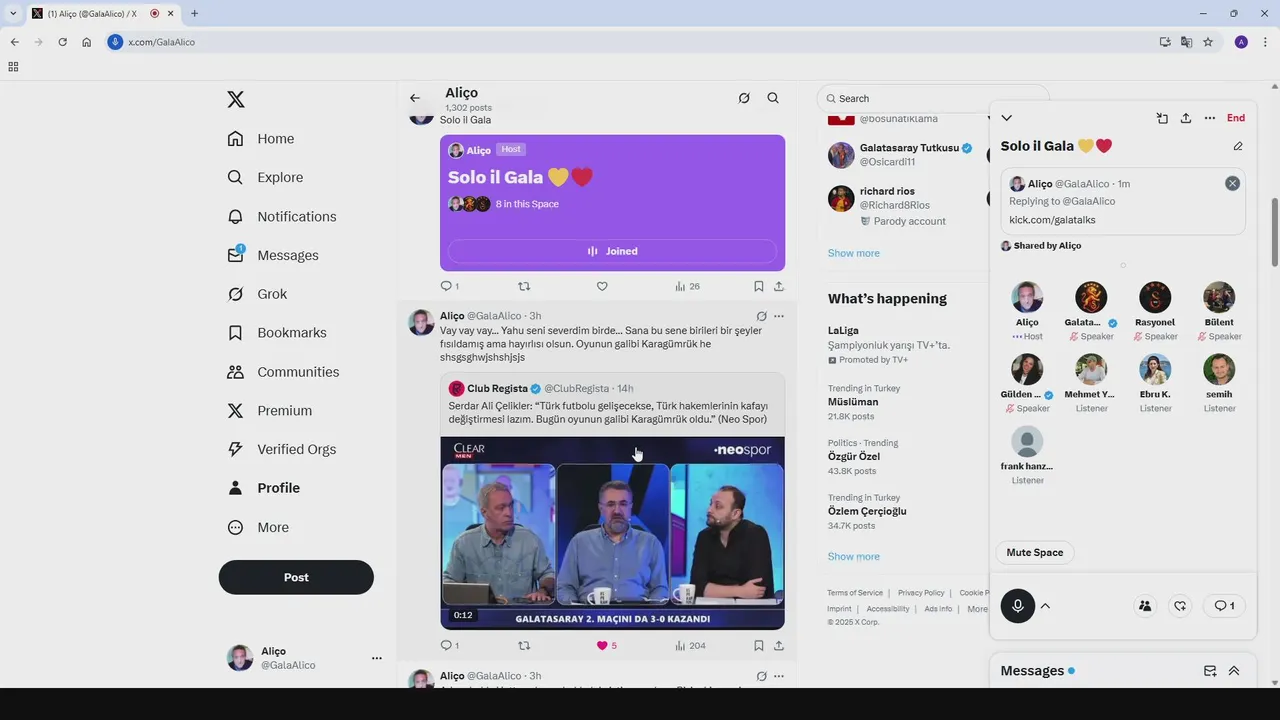Like the Solo il Gala Space post
Viewport: 1280px width, 720px height.
(x=602, y=286)
